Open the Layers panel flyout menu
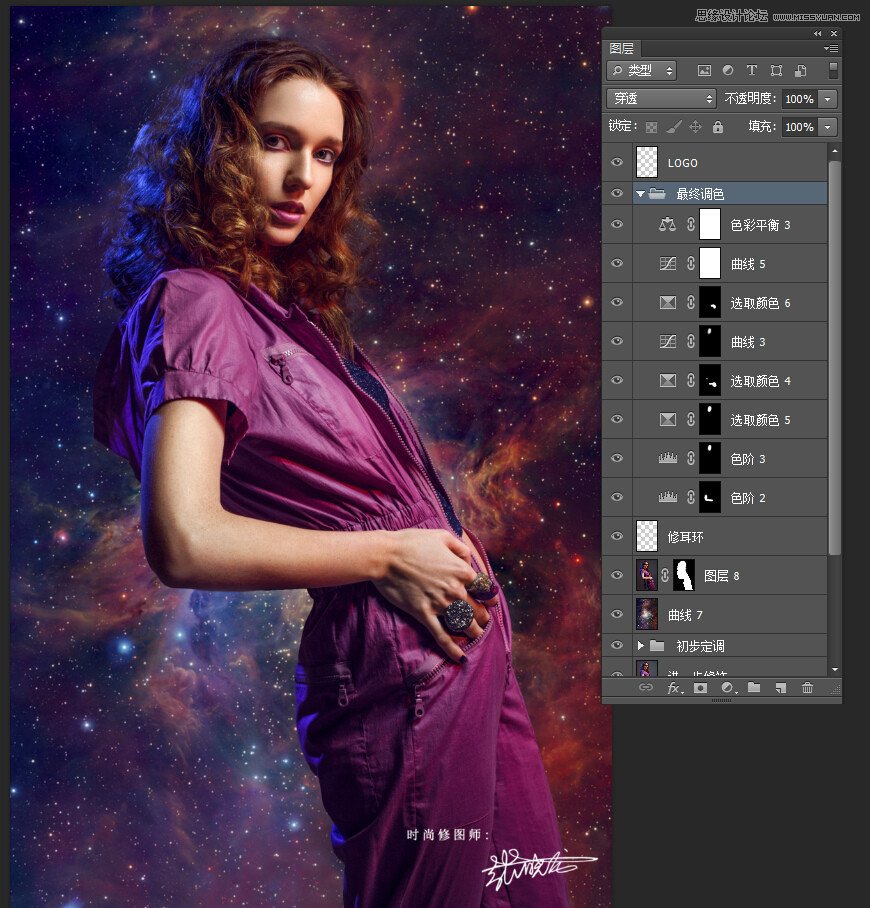The width and height of the screenshot is (870, 908). pos(831,48)
